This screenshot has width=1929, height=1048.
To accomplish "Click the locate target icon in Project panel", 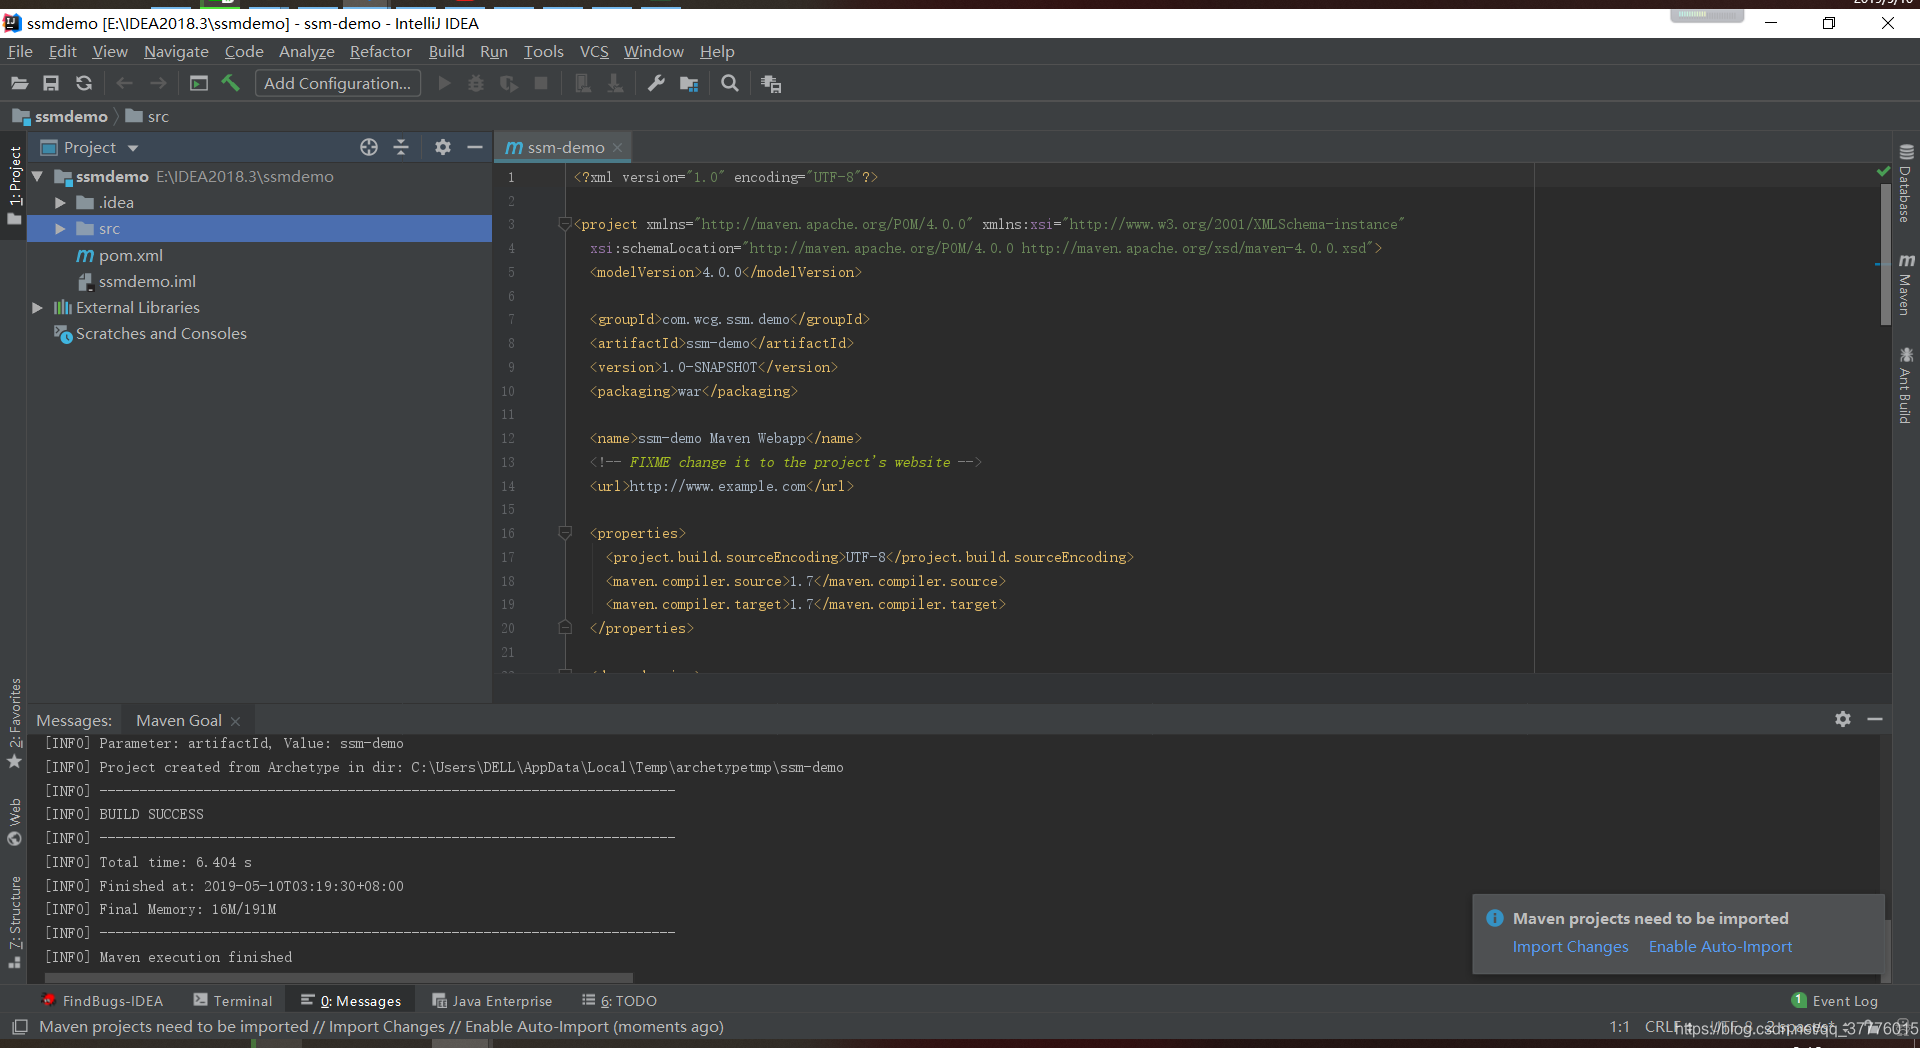I will coord(369,148).
